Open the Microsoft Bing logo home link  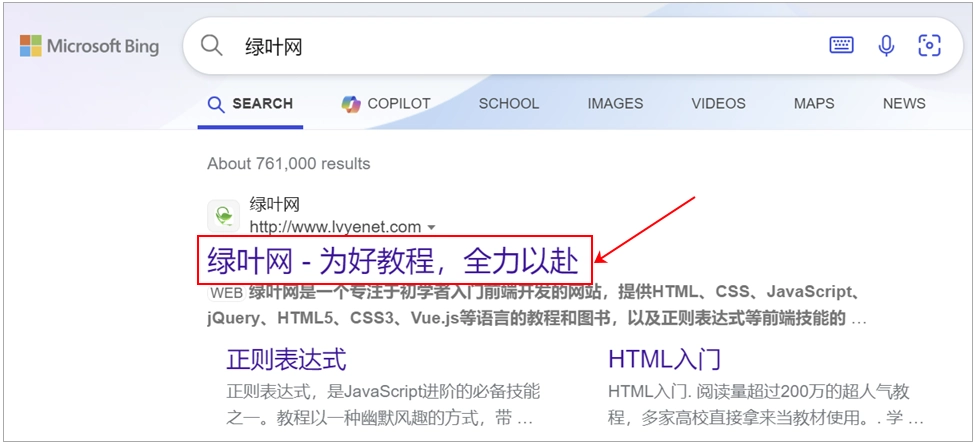tap(89, 46)
